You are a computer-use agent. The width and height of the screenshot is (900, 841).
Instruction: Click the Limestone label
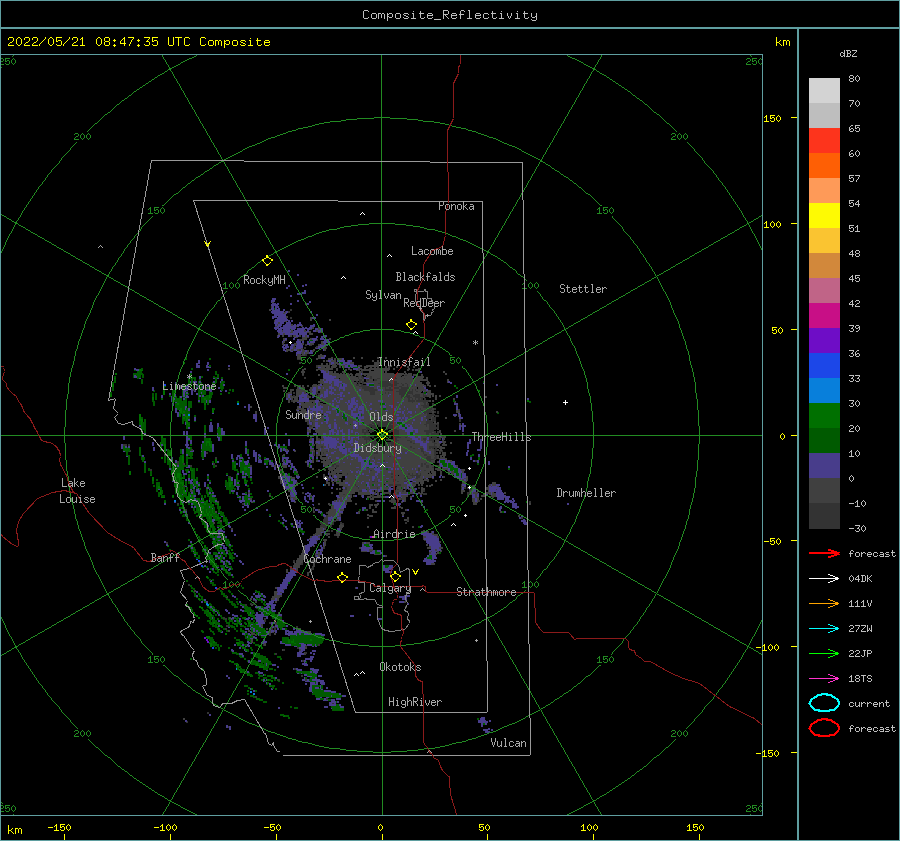[189, 386]
